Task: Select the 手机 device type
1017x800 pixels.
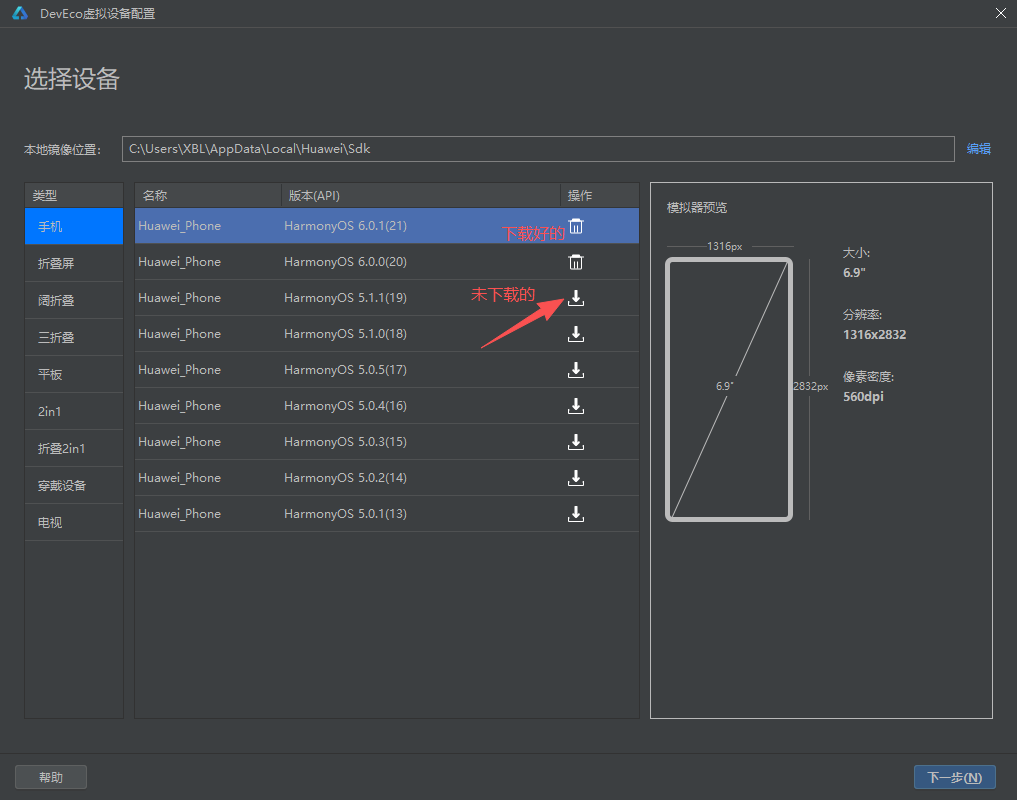Action: 74,226
